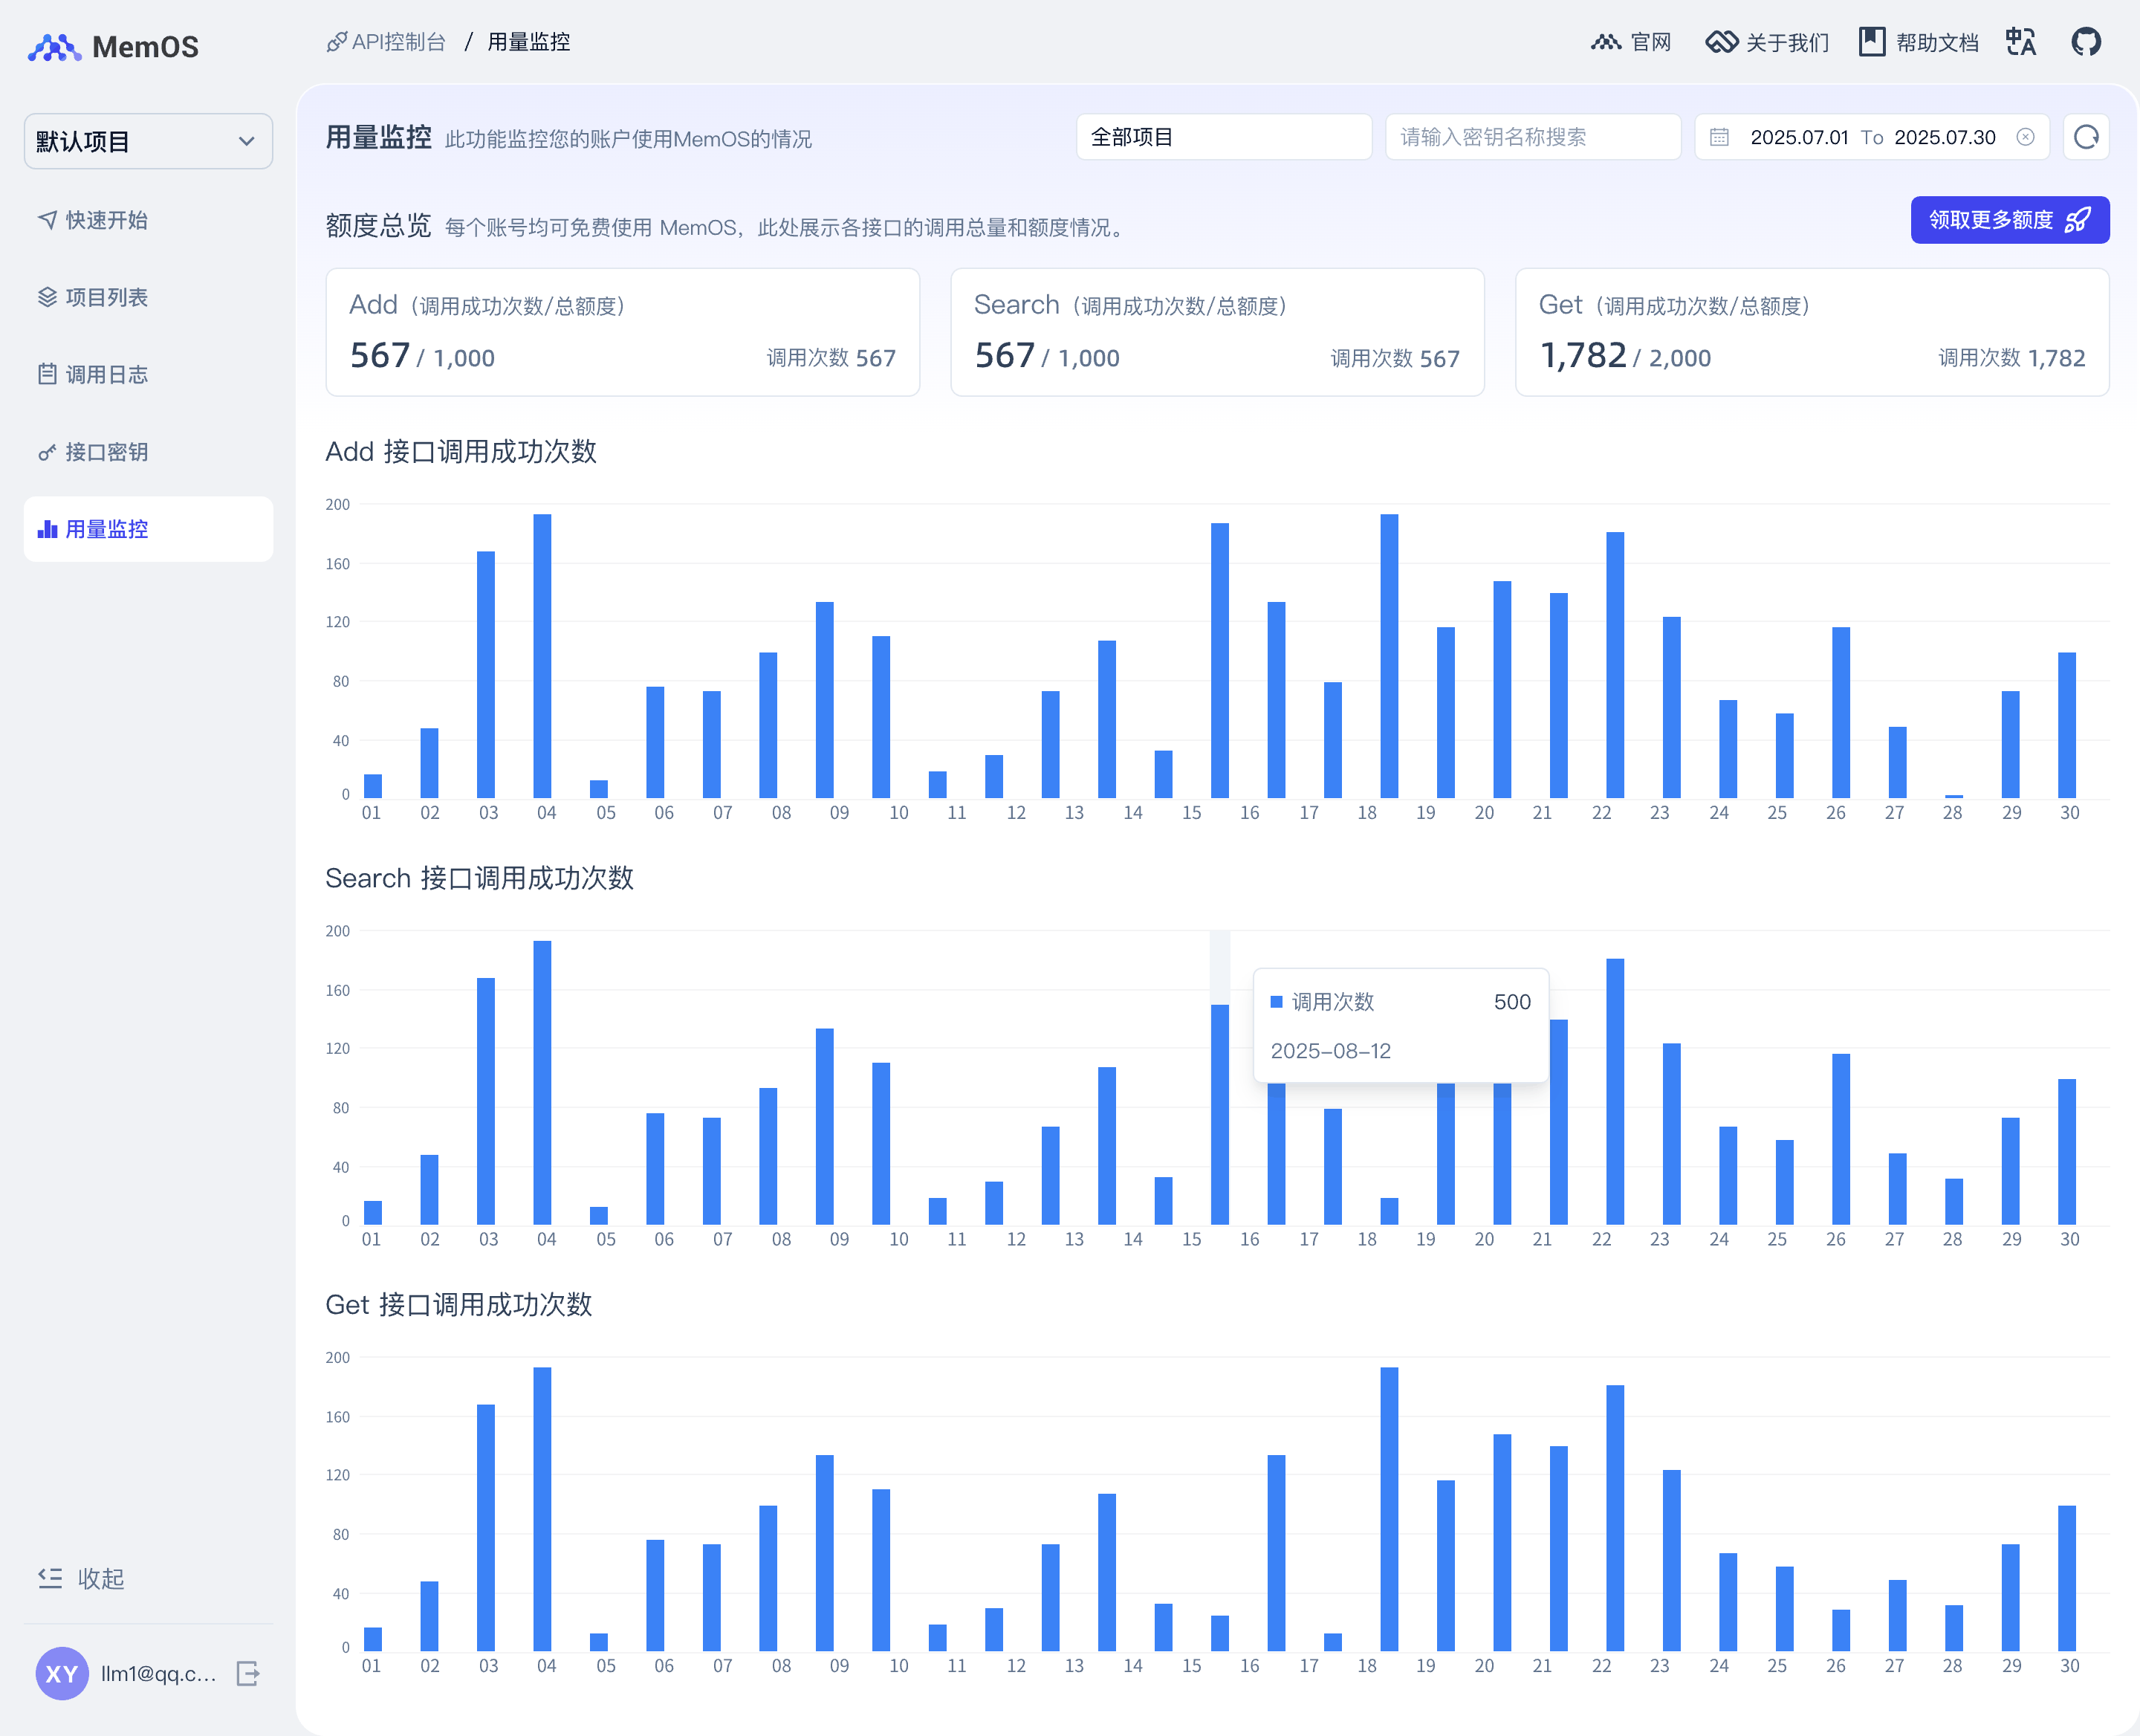2140x1736 pixels.
Task: Open the GitHub icon link
Action: (2086, 42)
